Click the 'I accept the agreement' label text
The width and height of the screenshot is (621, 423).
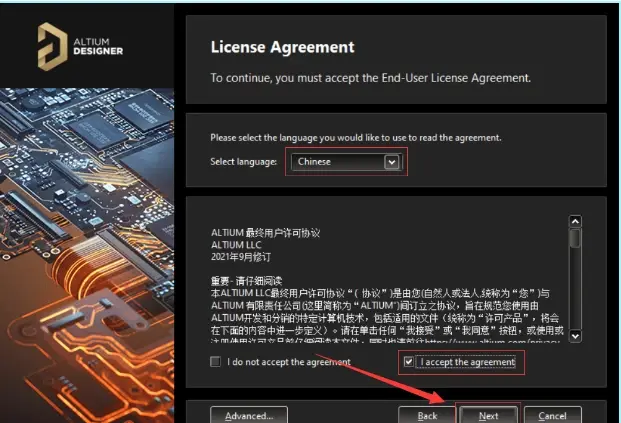[x=467, y=362]
